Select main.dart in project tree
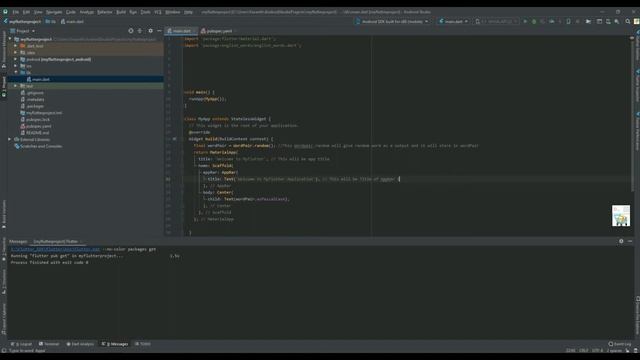This screenshot has height=360, width=640. click(x=41, y=79)
